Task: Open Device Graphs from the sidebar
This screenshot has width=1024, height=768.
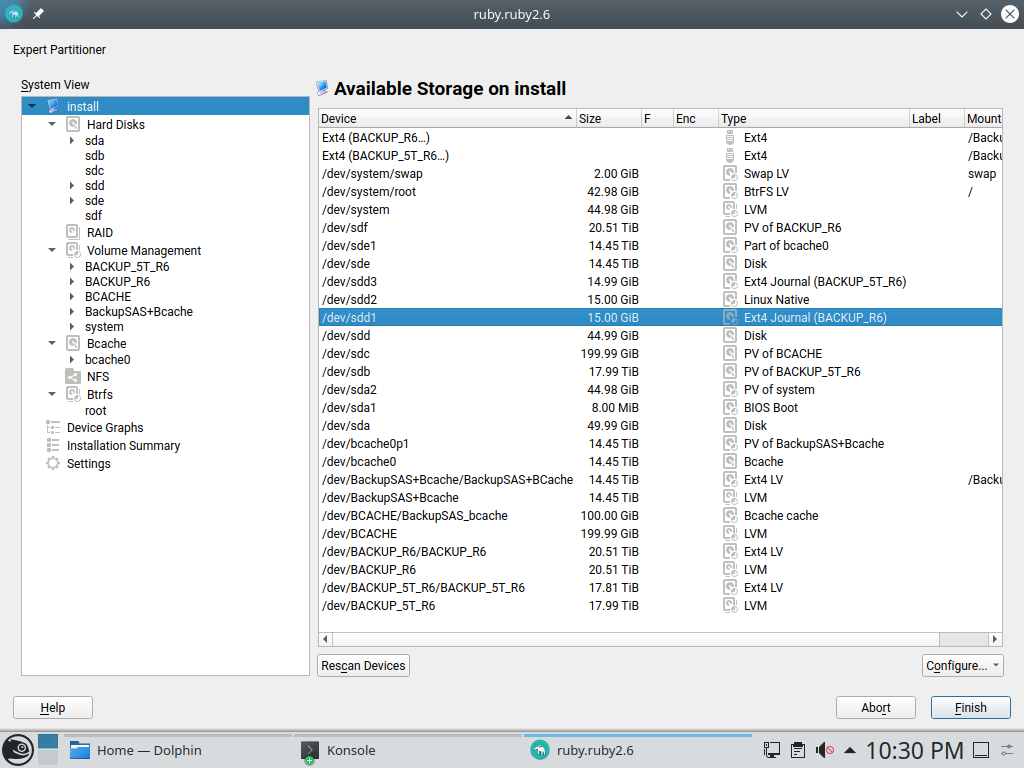Action: [105, 427]
